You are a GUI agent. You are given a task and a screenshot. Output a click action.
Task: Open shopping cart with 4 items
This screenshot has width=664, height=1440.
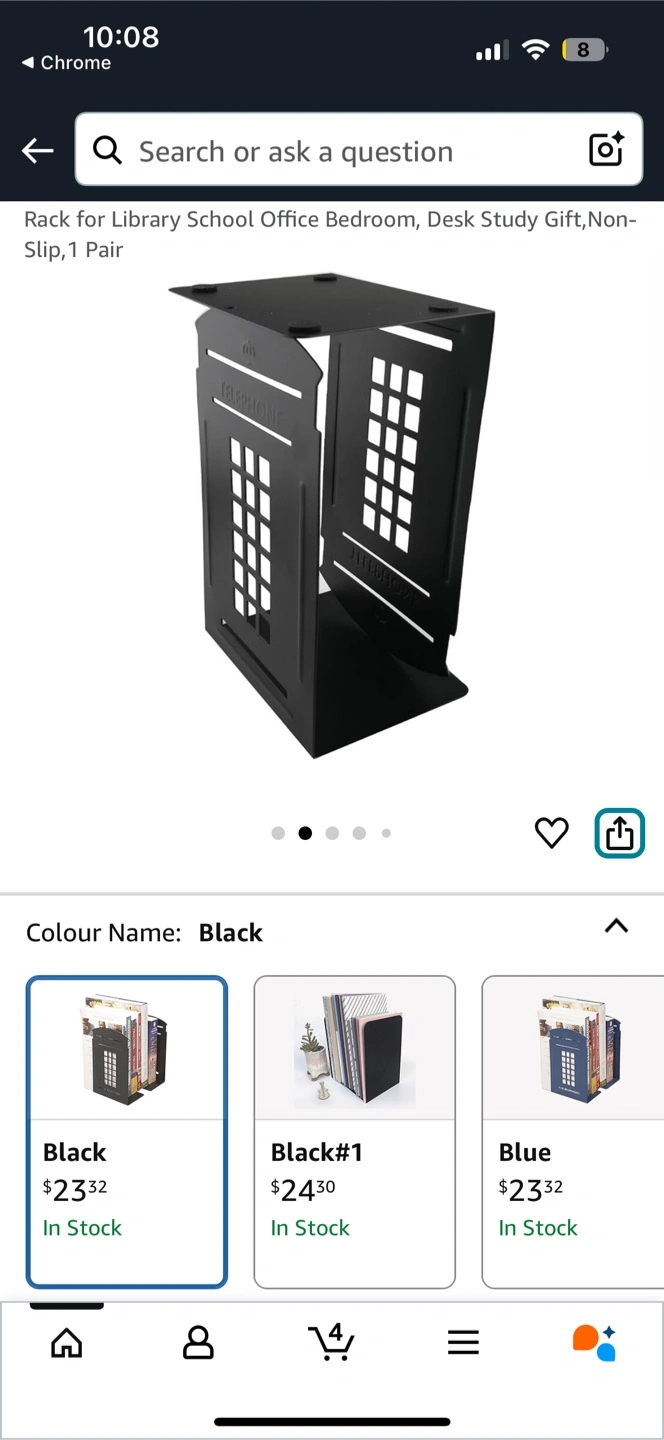point(331,1341)
